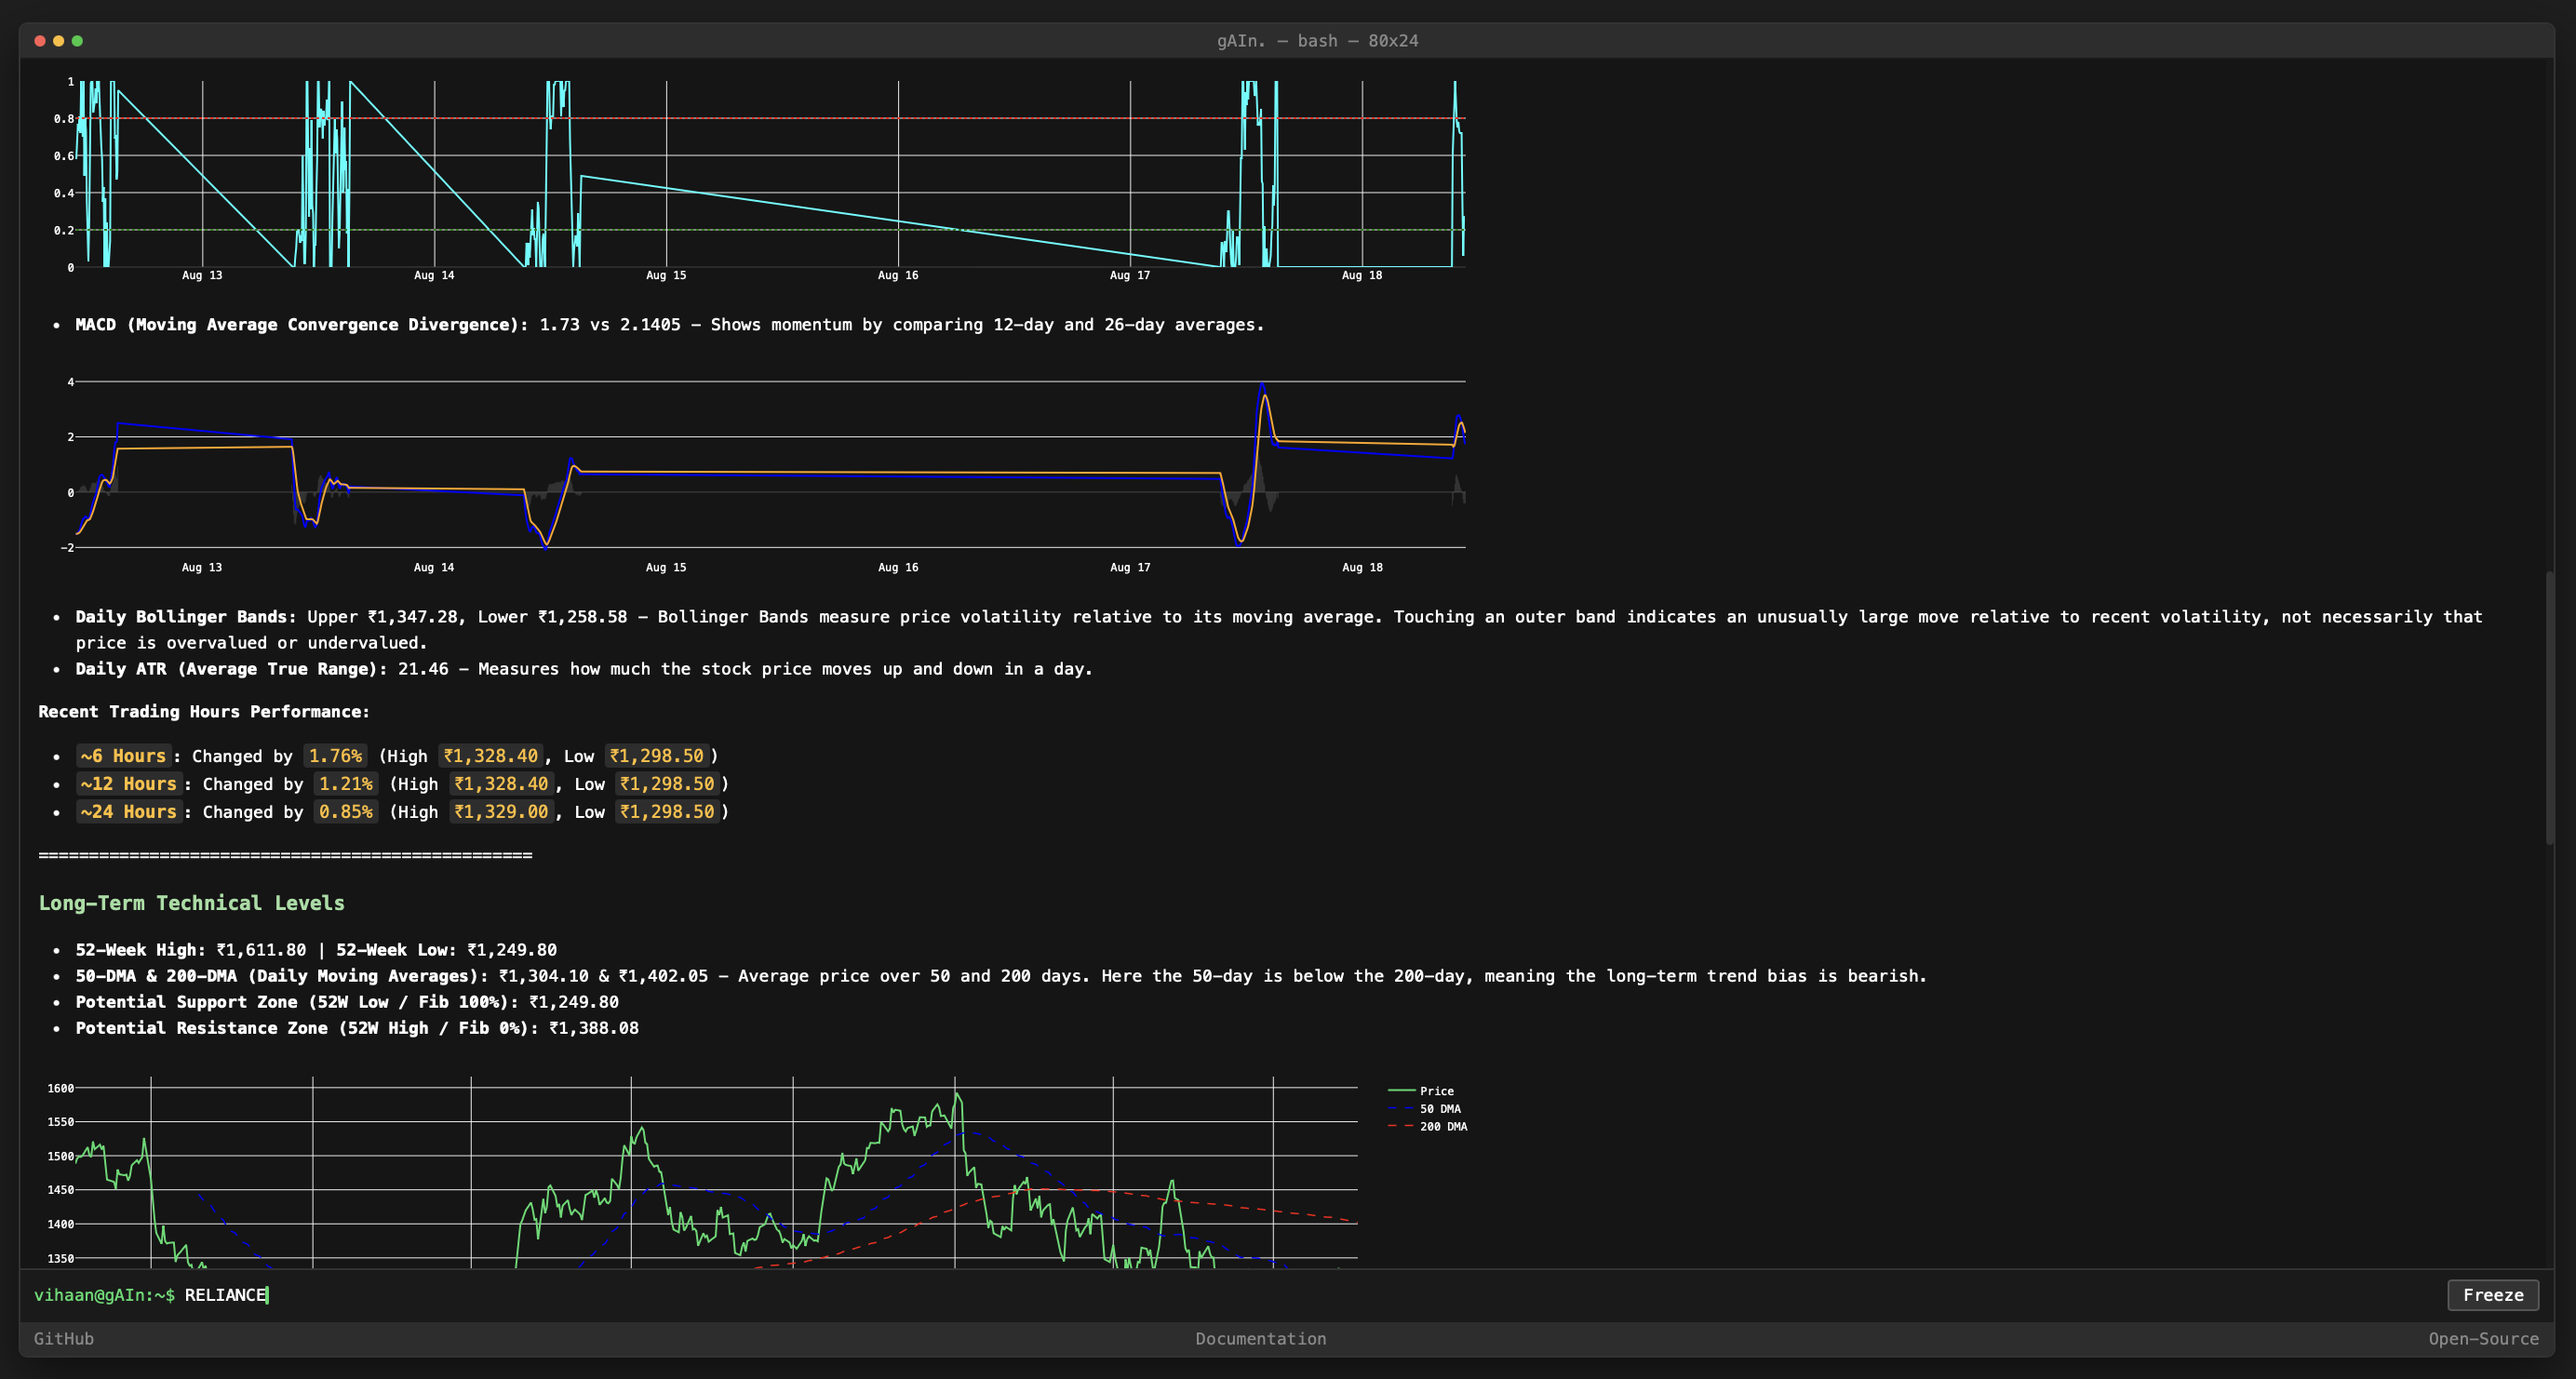Click the 0.8 axis label on oscillator chart
This screenshot has height=1379, width=2576.
click(x=64, y=119)
